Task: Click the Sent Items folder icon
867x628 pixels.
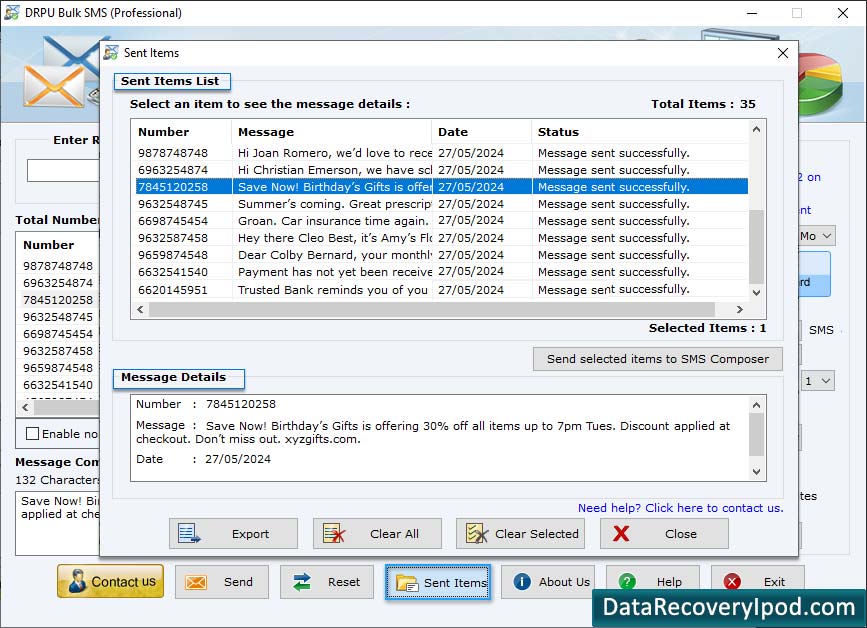Action: click(408, 583)
